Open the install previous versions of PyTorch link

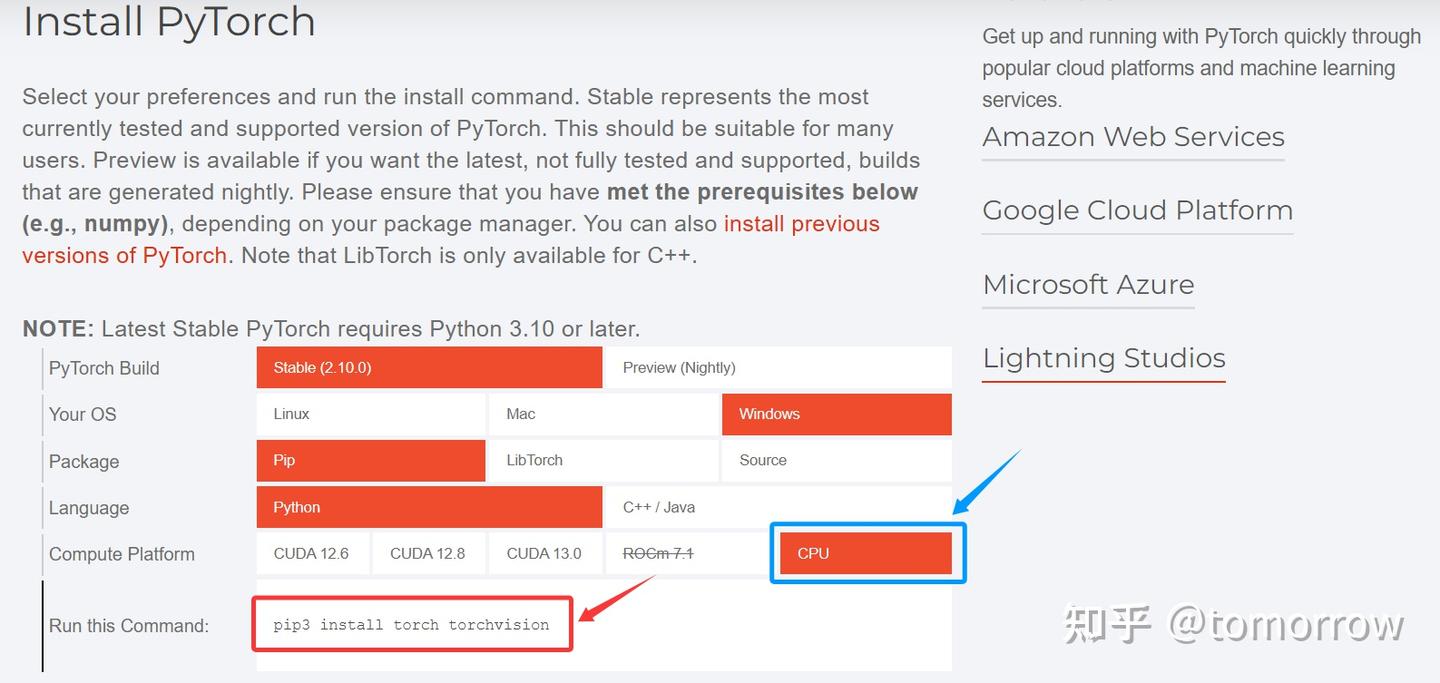pyautogui.click(x=451, y=239)
